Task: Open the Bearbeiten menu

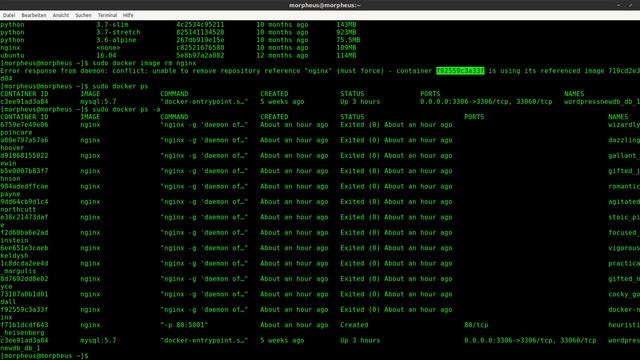Action: pyautogui.click(x=34, y=15)
